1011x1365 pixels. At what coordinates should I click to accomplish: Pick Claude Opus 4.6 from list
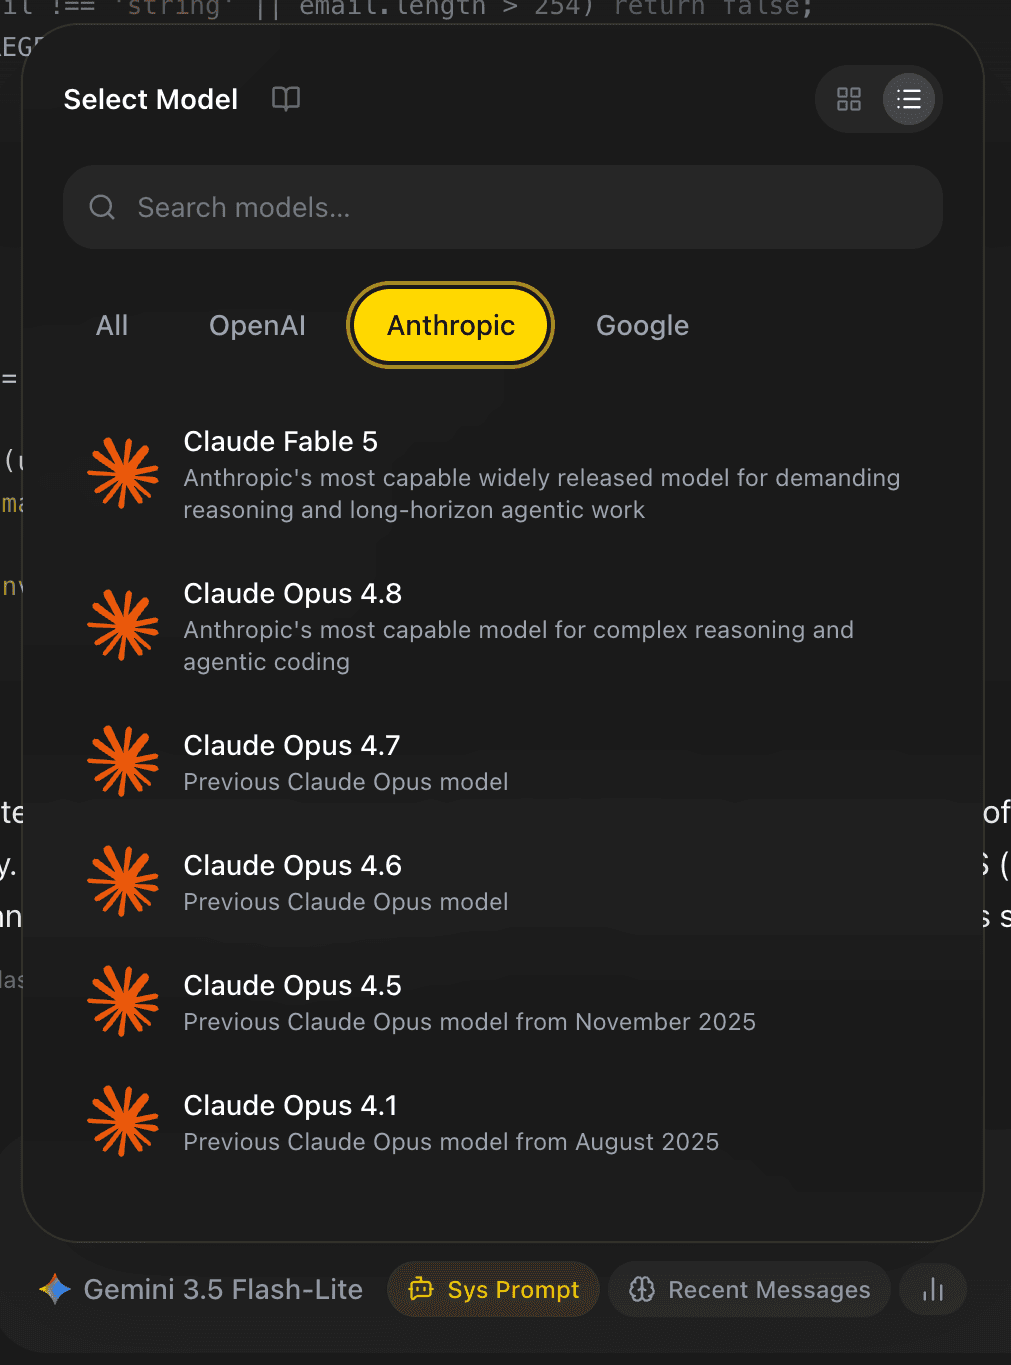503,882
